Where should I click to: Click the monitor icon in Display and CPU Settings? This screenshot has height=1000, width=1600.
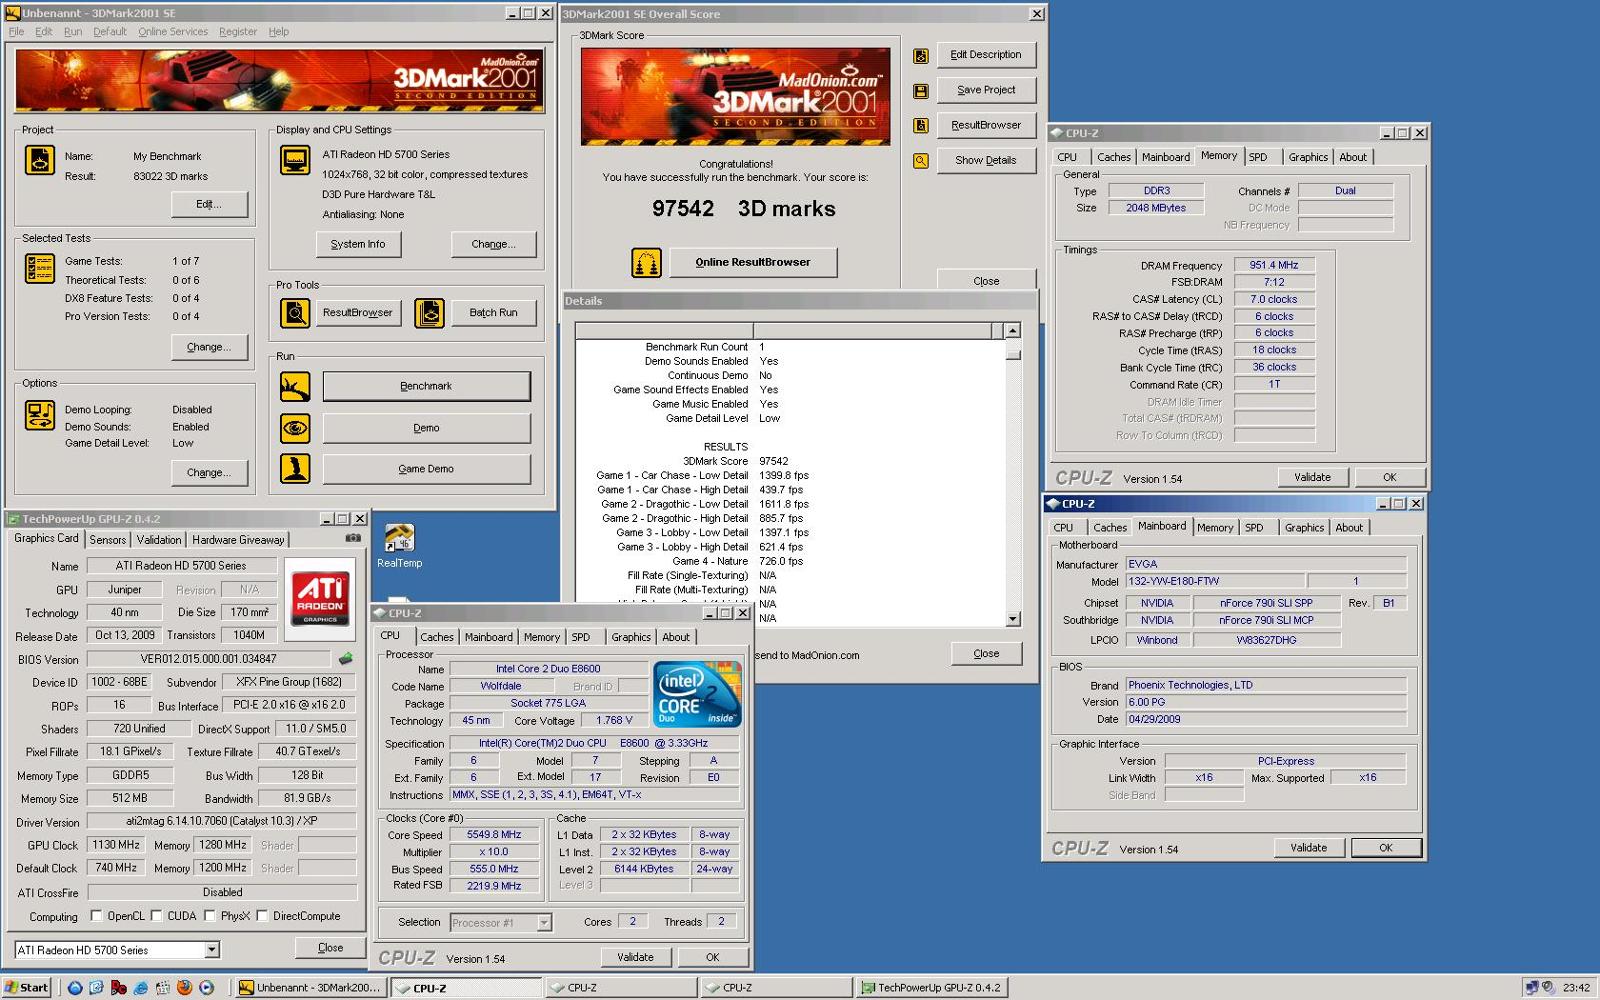pyautogui.click(x=295, y=160)
